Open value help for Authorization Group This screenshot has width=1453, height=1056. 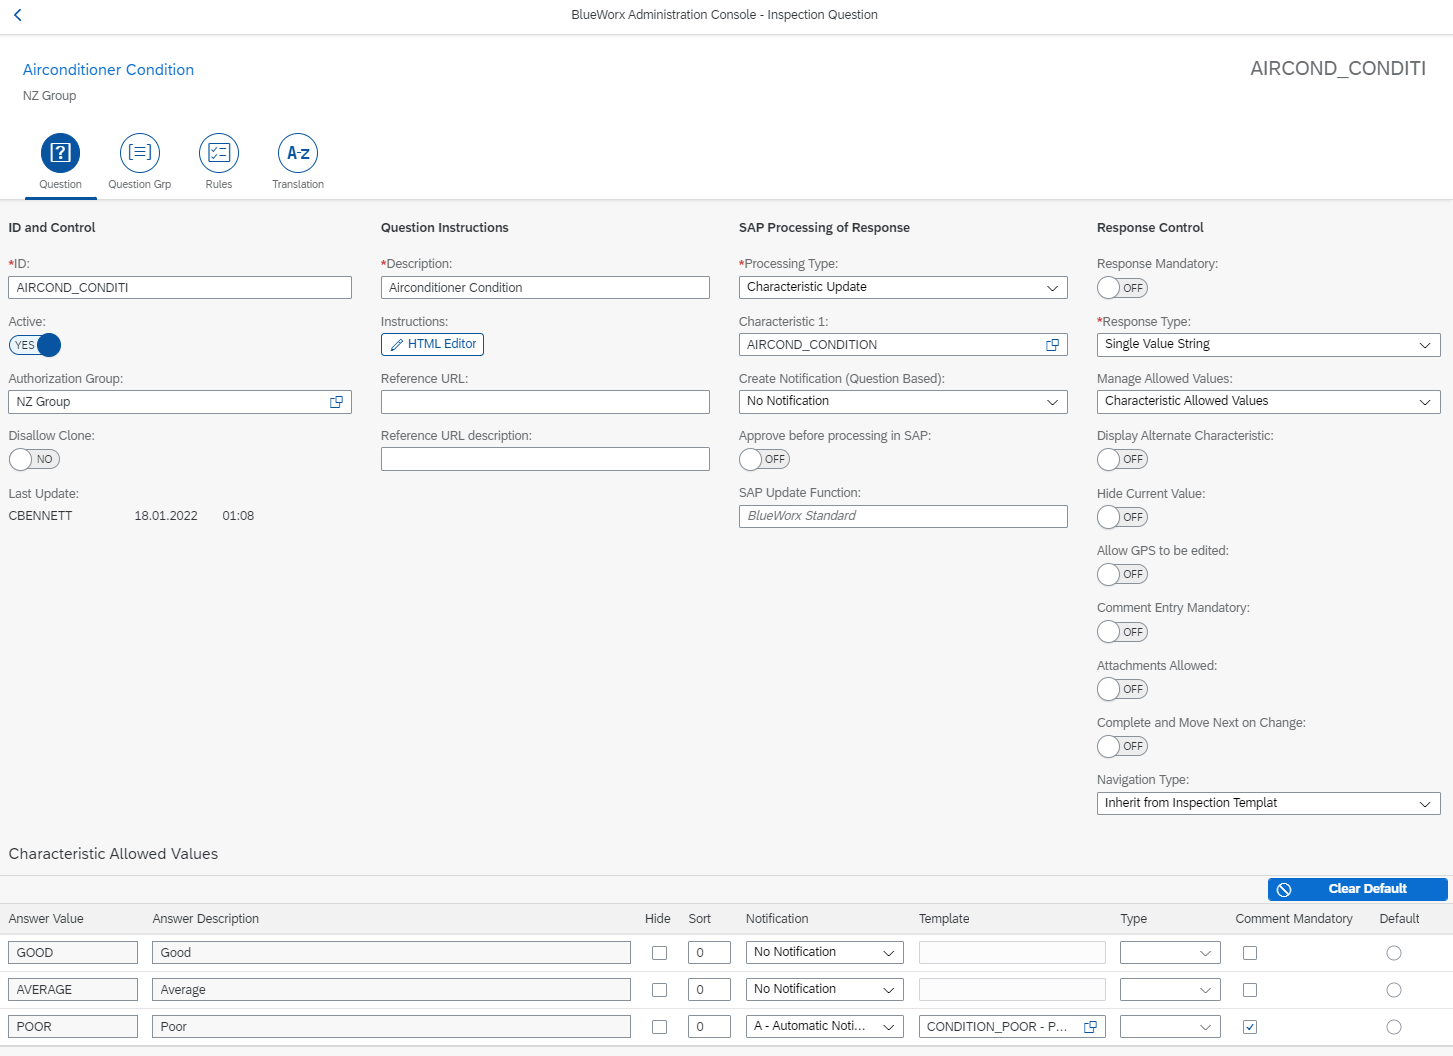tap(337, 402)
